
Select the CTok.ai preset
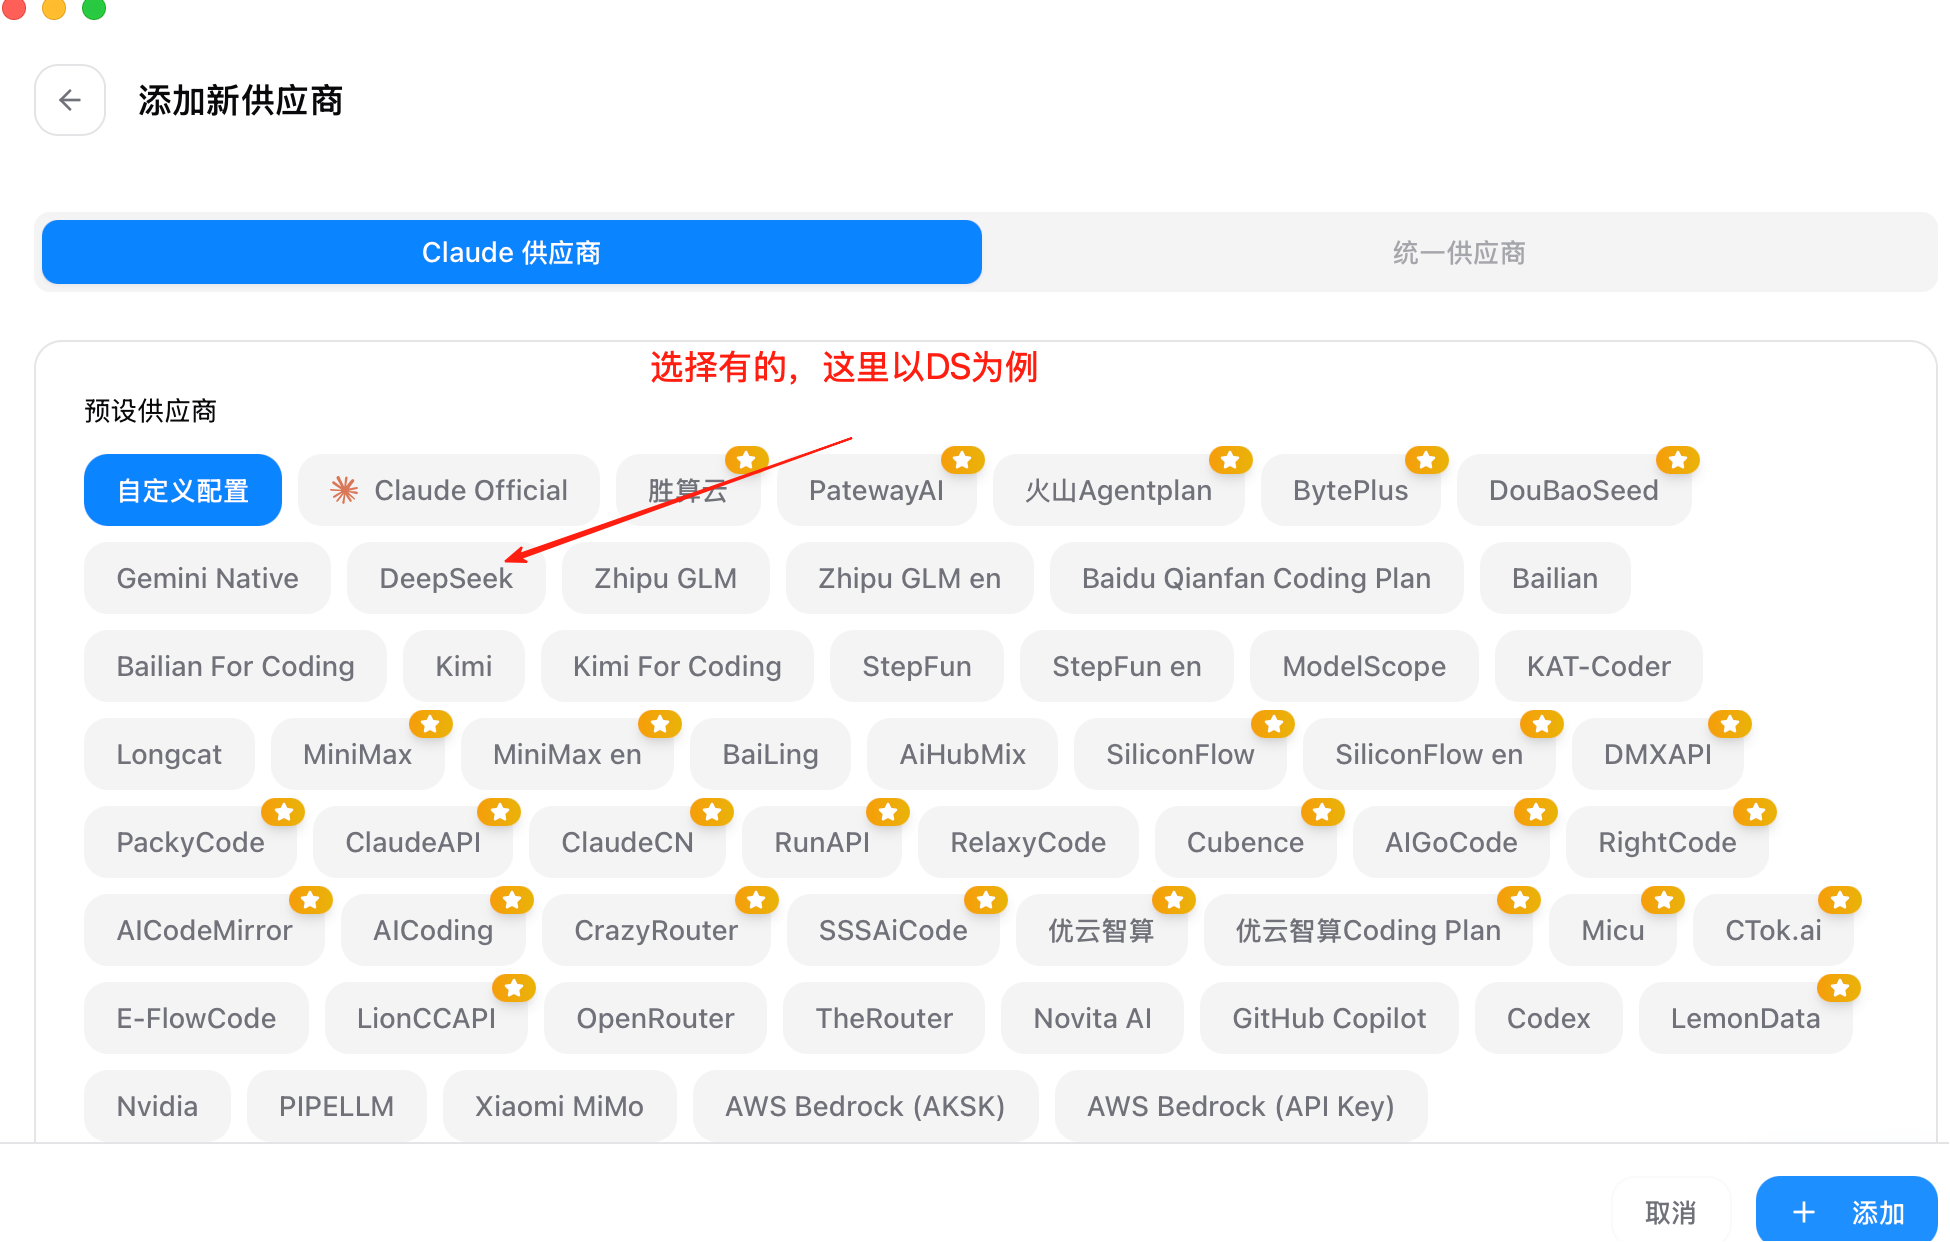tap(1773, 930)
